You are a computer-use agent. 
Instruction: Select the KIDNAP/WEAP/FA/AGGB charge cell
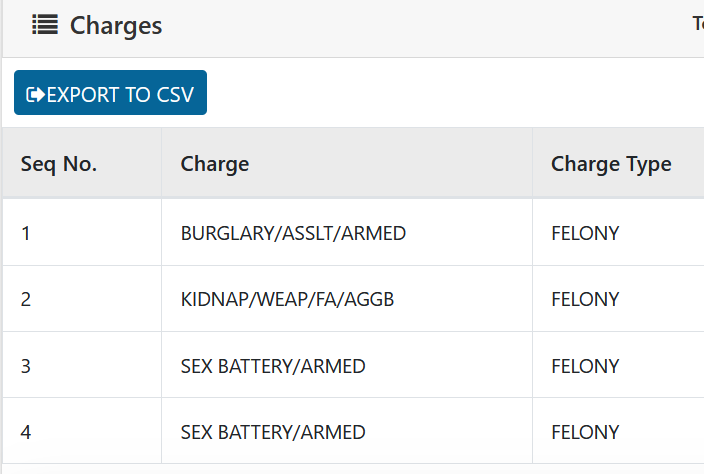(283, 299)
